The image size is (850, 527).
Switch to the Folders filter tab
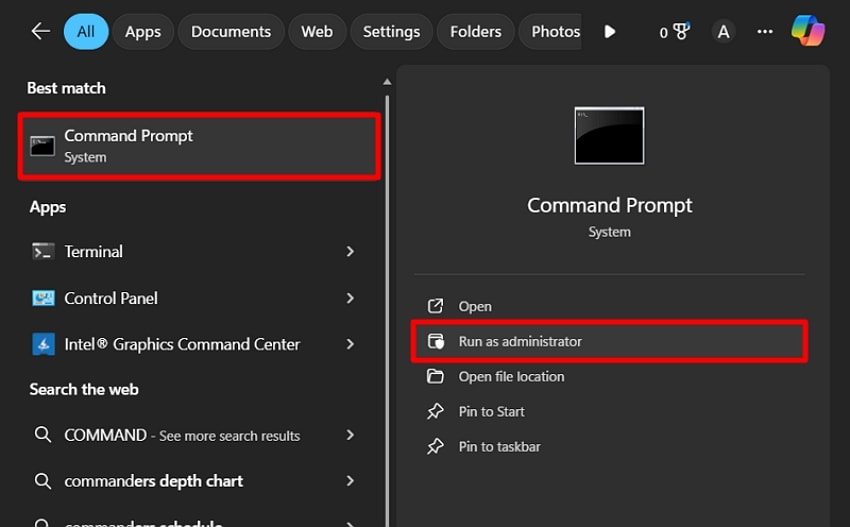tap(475, 31)
